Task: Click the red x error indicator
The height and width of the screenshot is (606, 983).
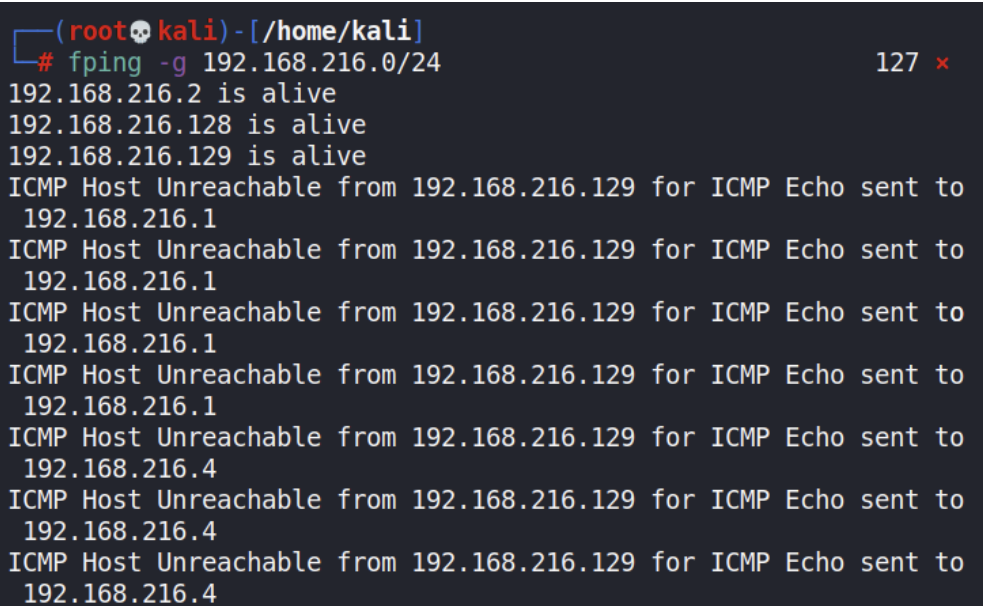Action: click(942, 63)
